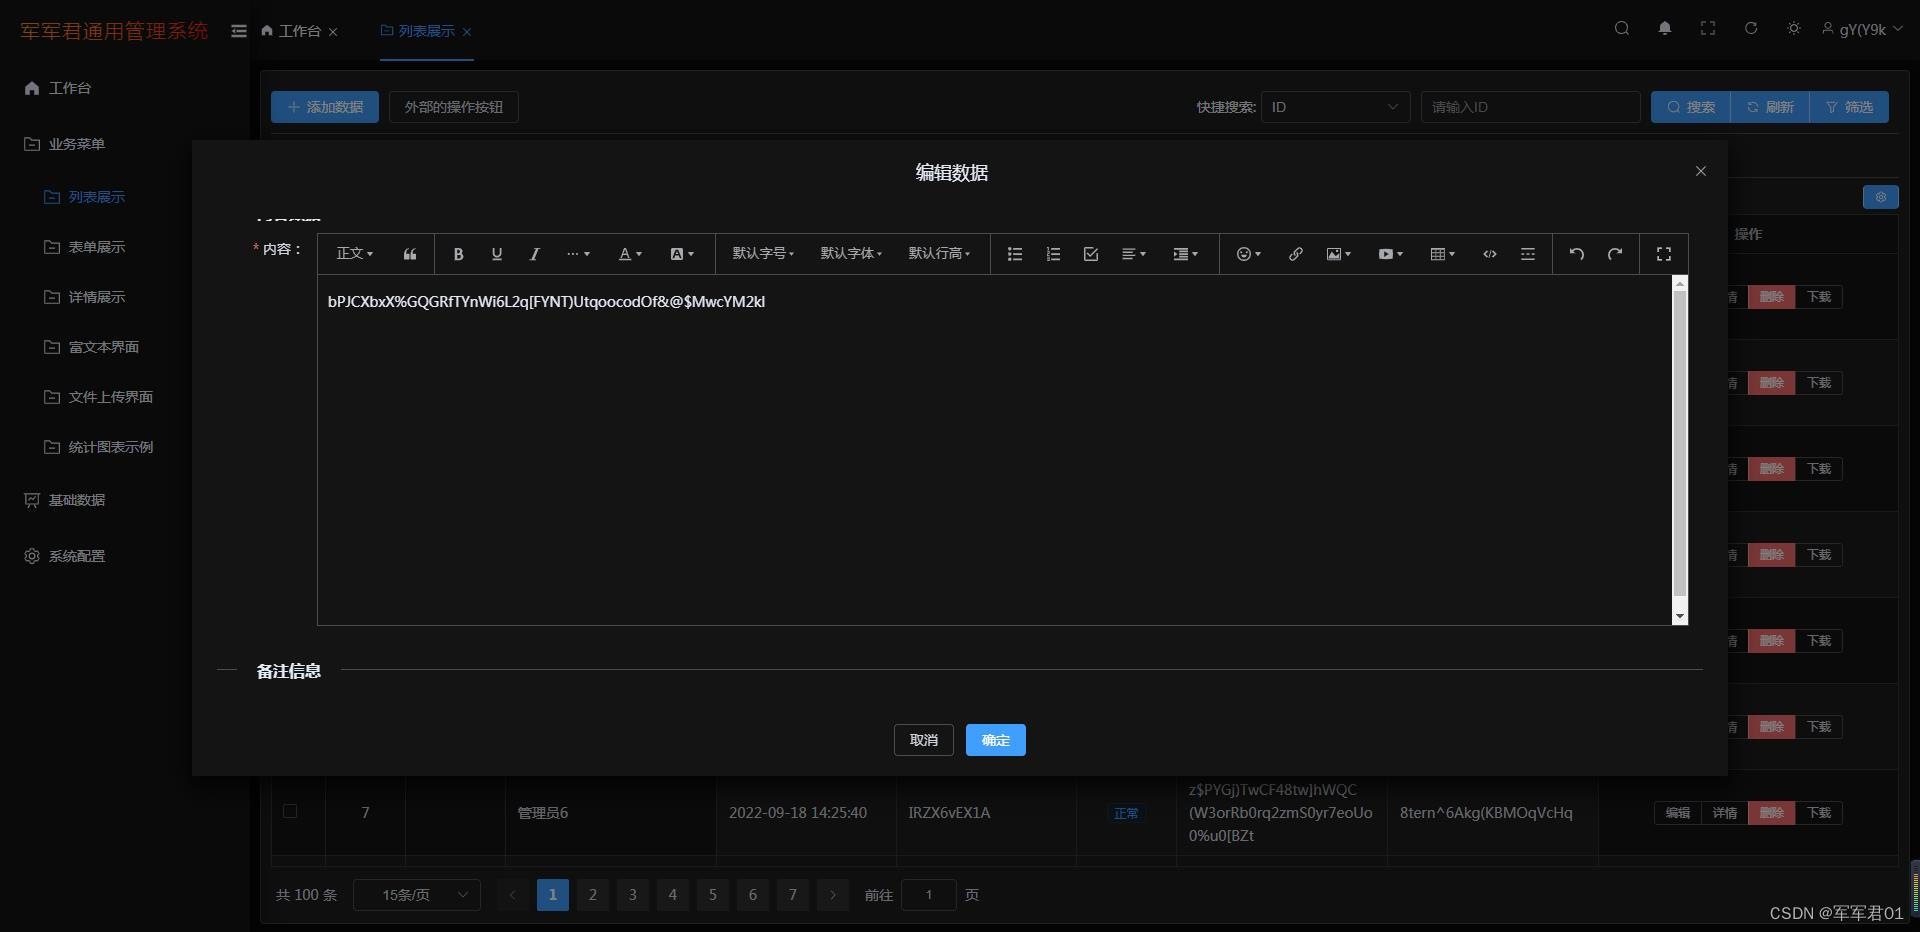Redo the last edit

coord(1614,254)
